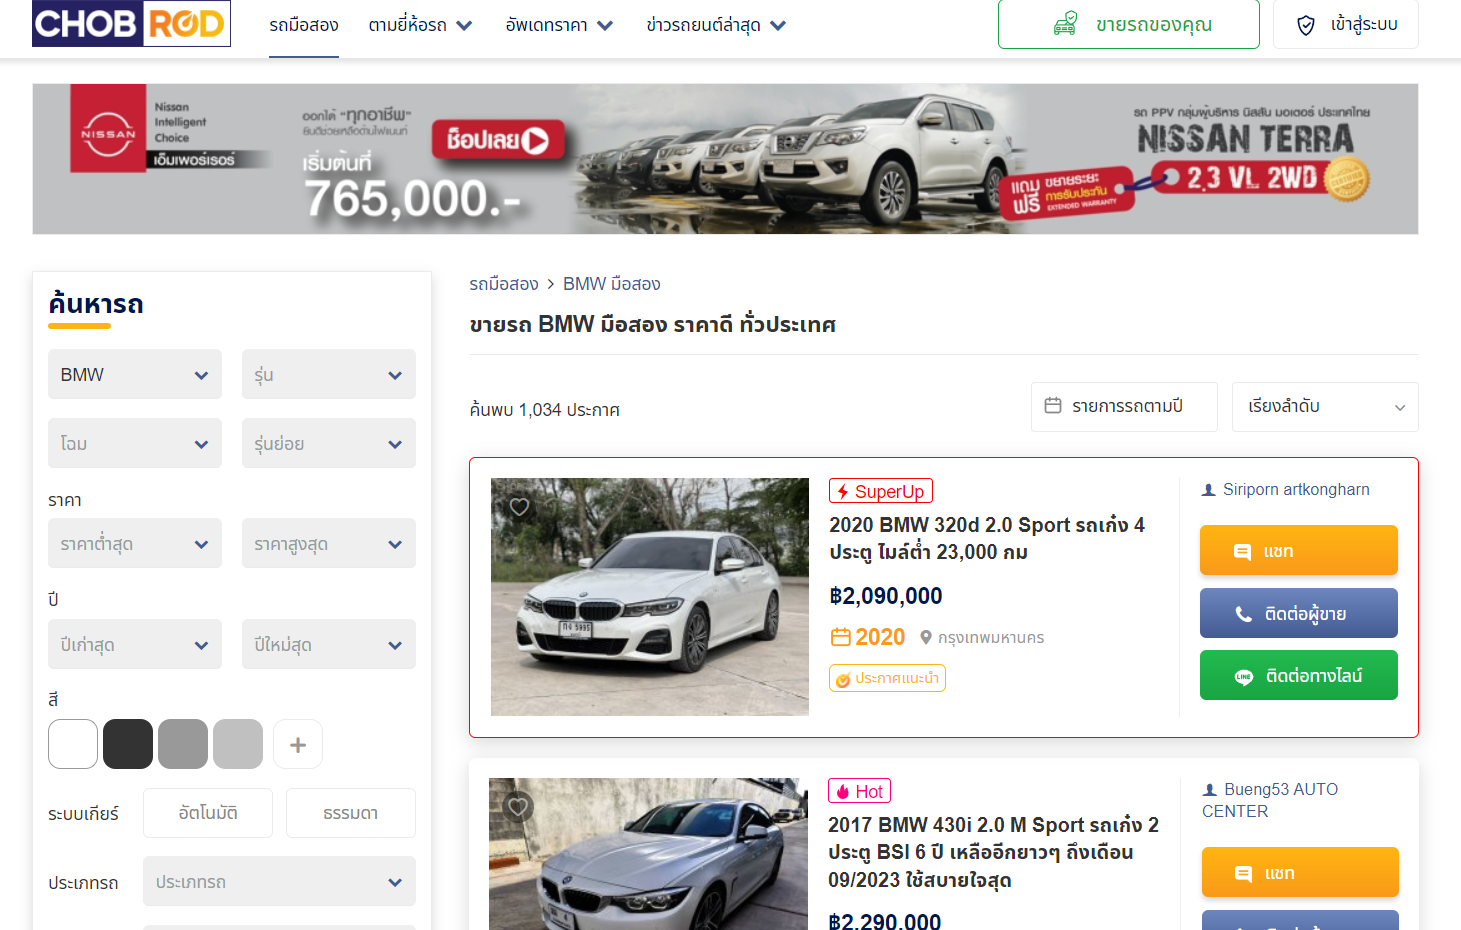Open chat using the แชท speech-bubble icon
This screenshot has width=1461, height=930.
pos(1244,550)
